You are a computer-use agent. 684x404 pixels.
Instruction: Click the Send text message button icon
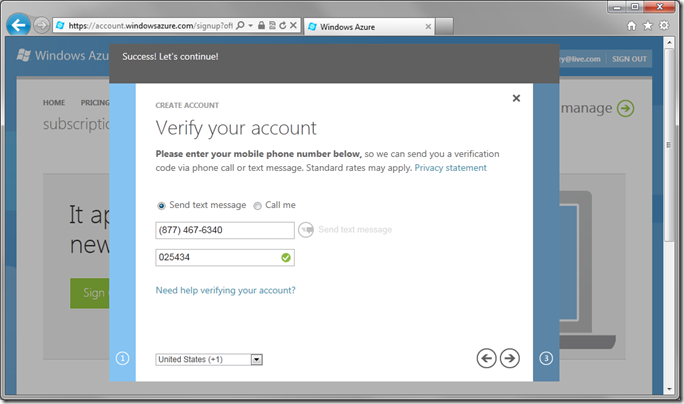pos(306,229)
